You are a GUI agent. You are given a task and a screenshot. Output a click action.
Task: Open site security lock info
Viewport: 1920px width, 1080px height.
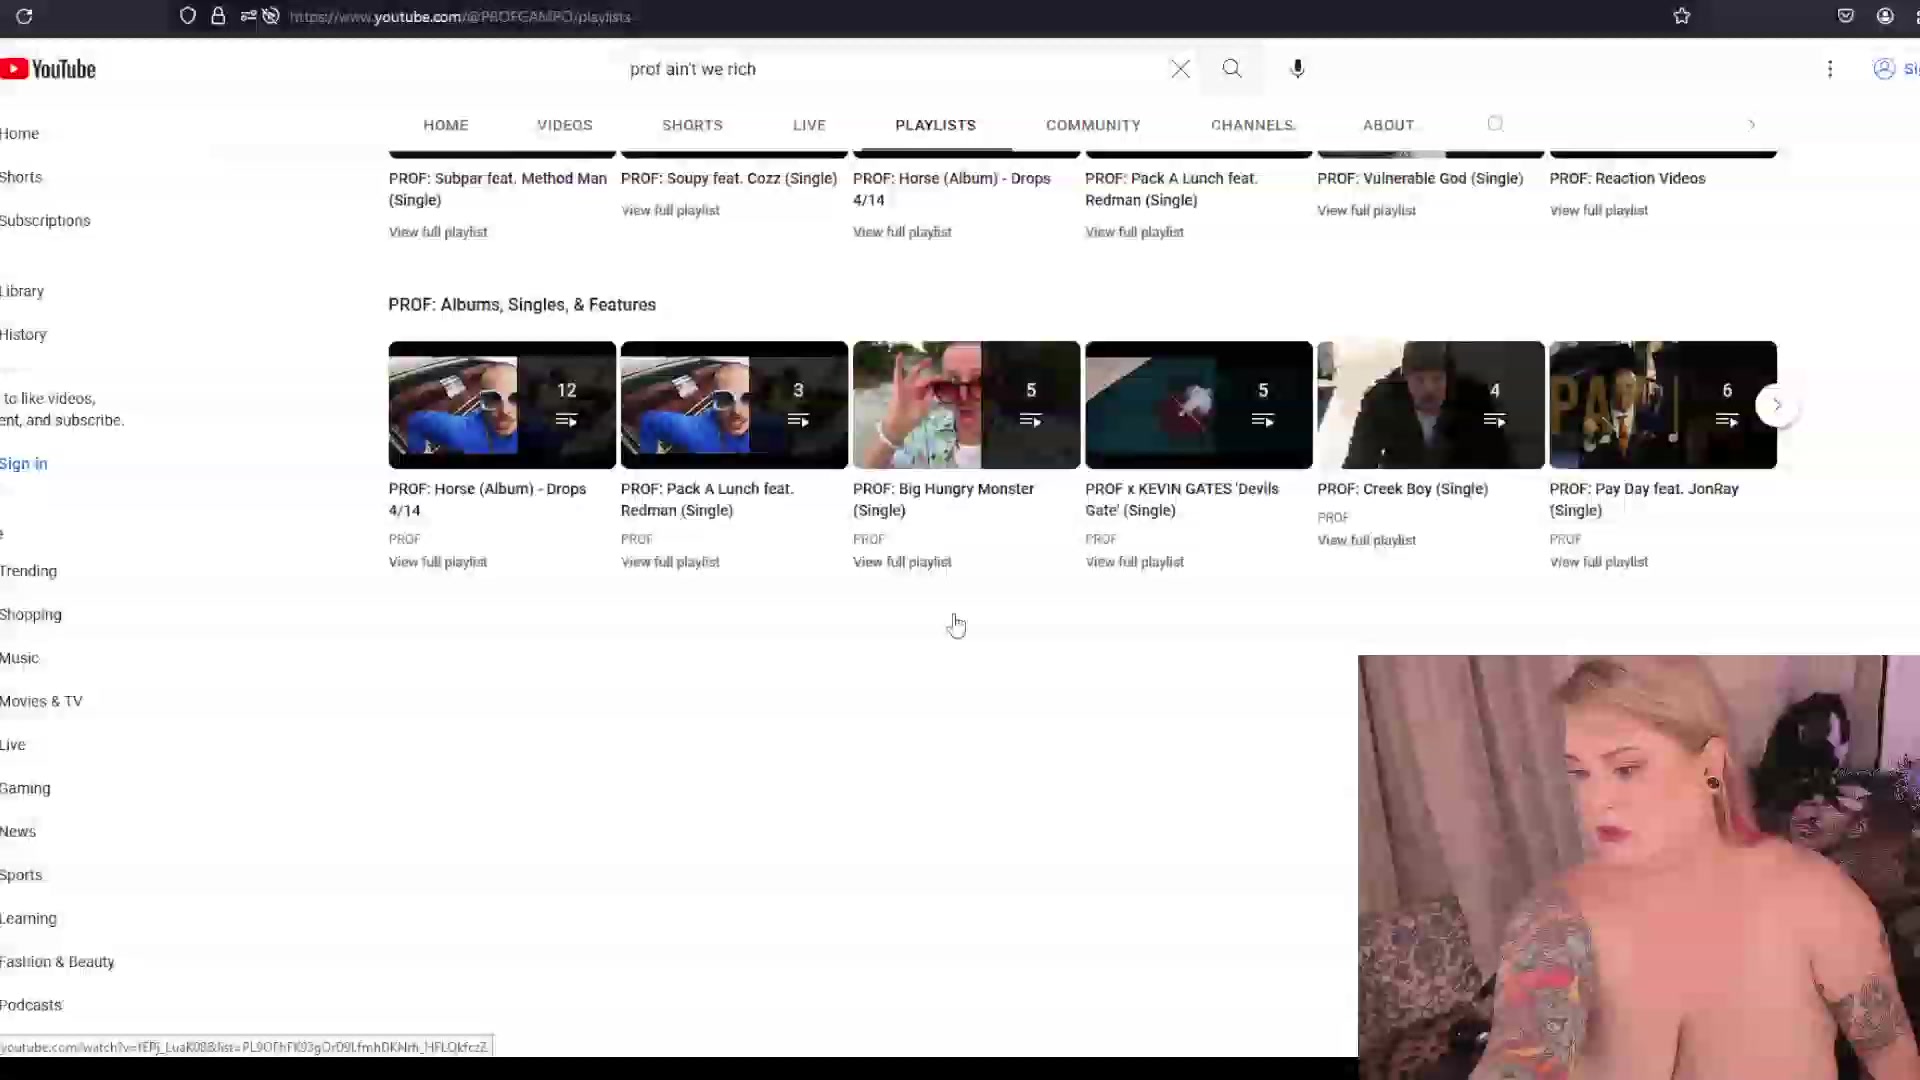click(218, 16)
